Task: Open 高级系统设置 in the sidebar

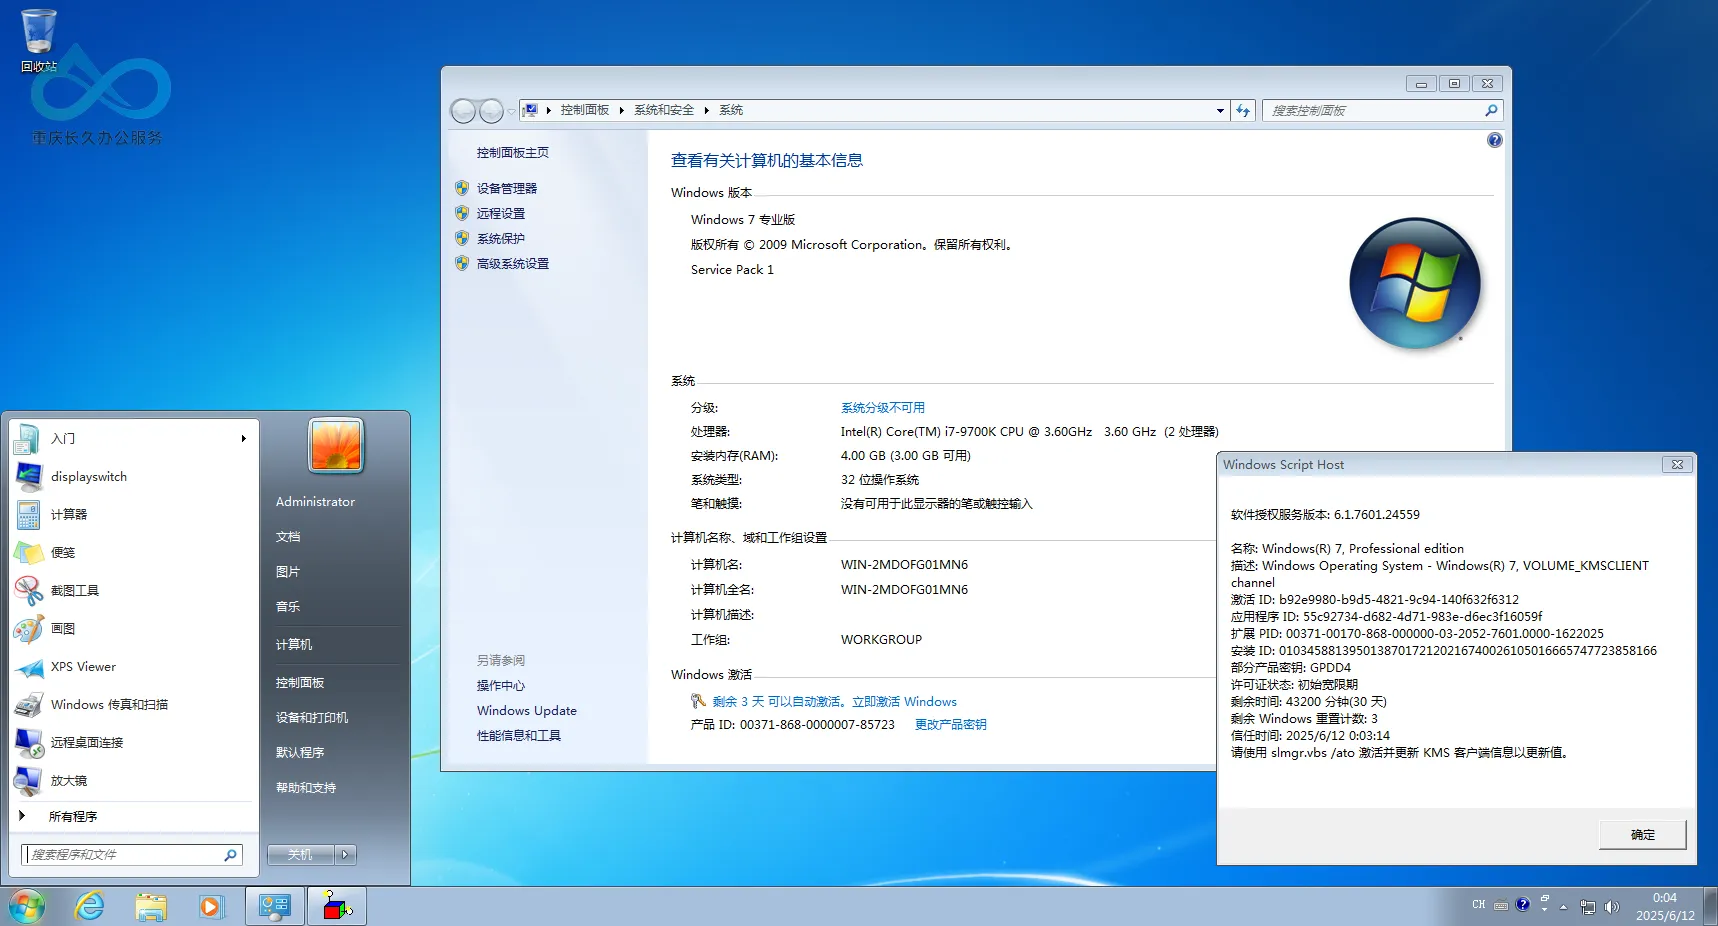Action: pyautogui.click(x=513, y=264)
